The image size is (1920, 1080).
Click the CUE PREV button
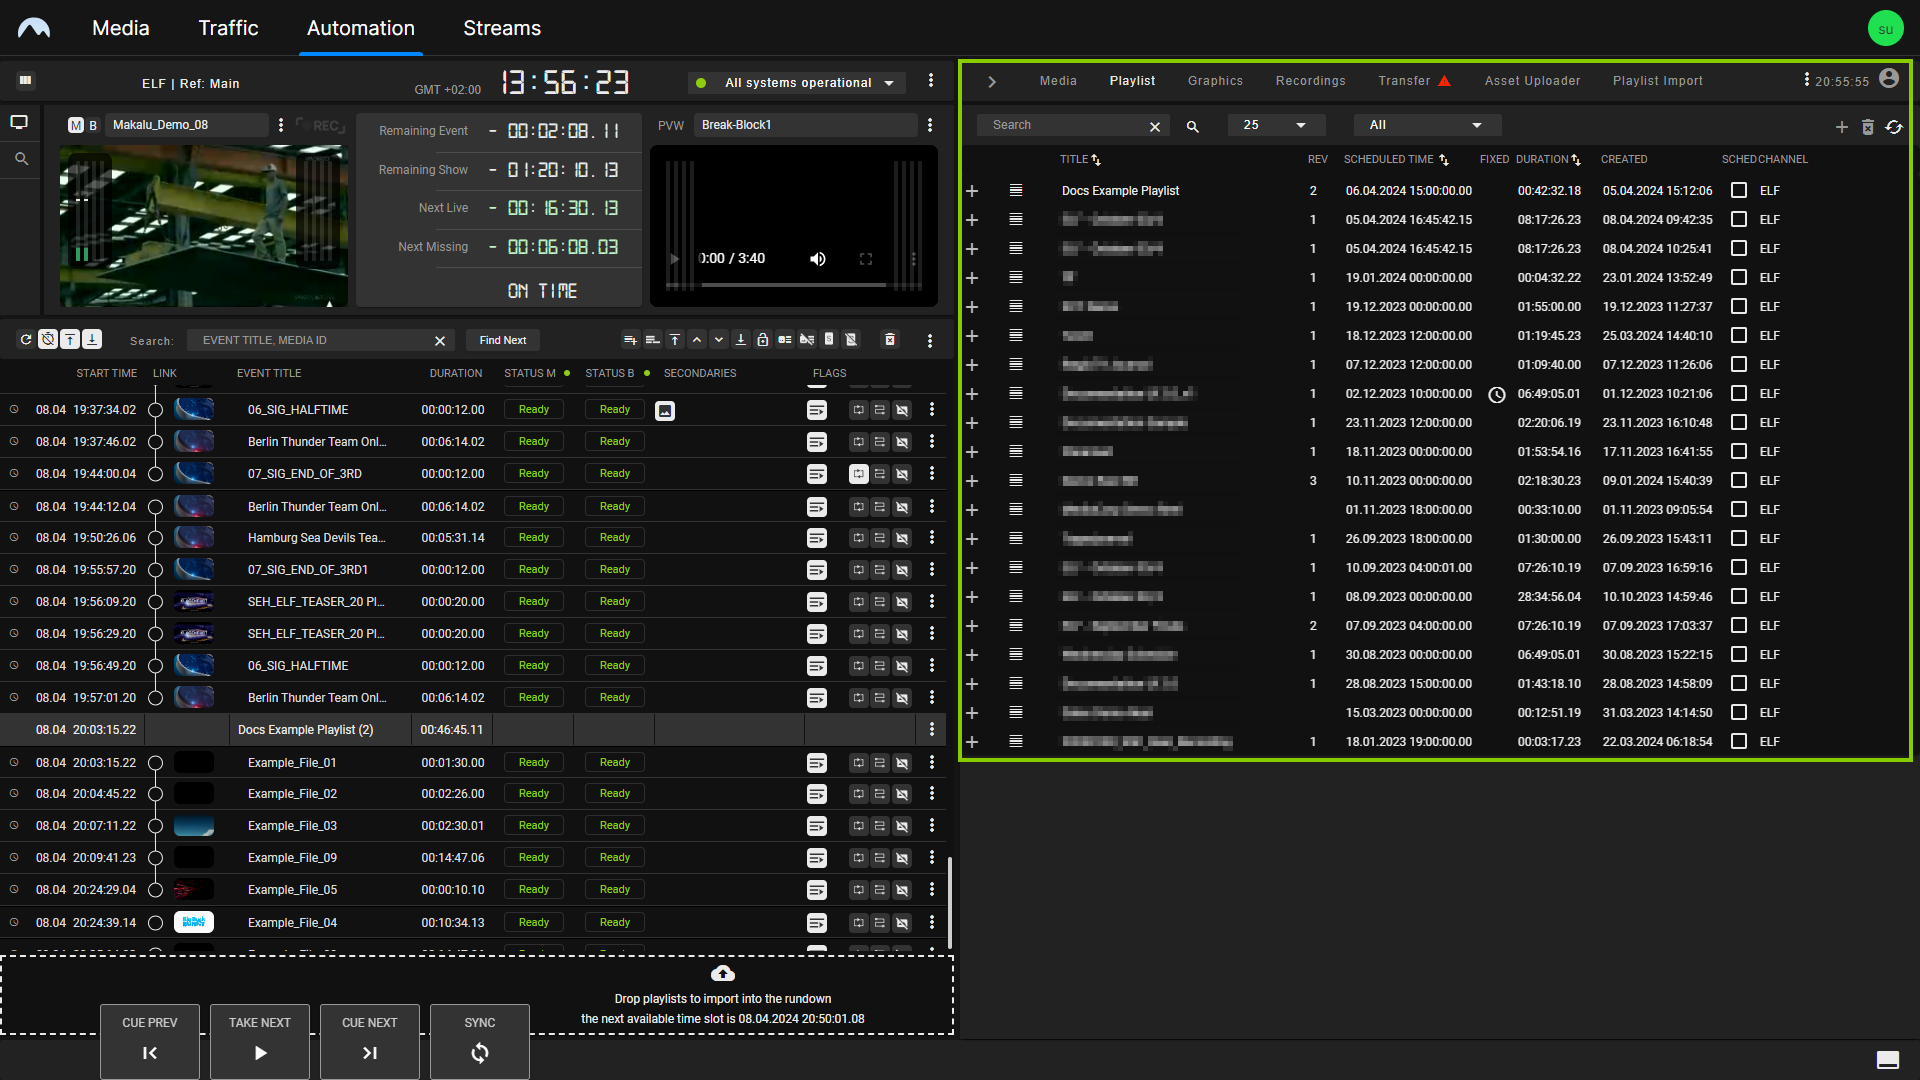[x=150, y=1039]
